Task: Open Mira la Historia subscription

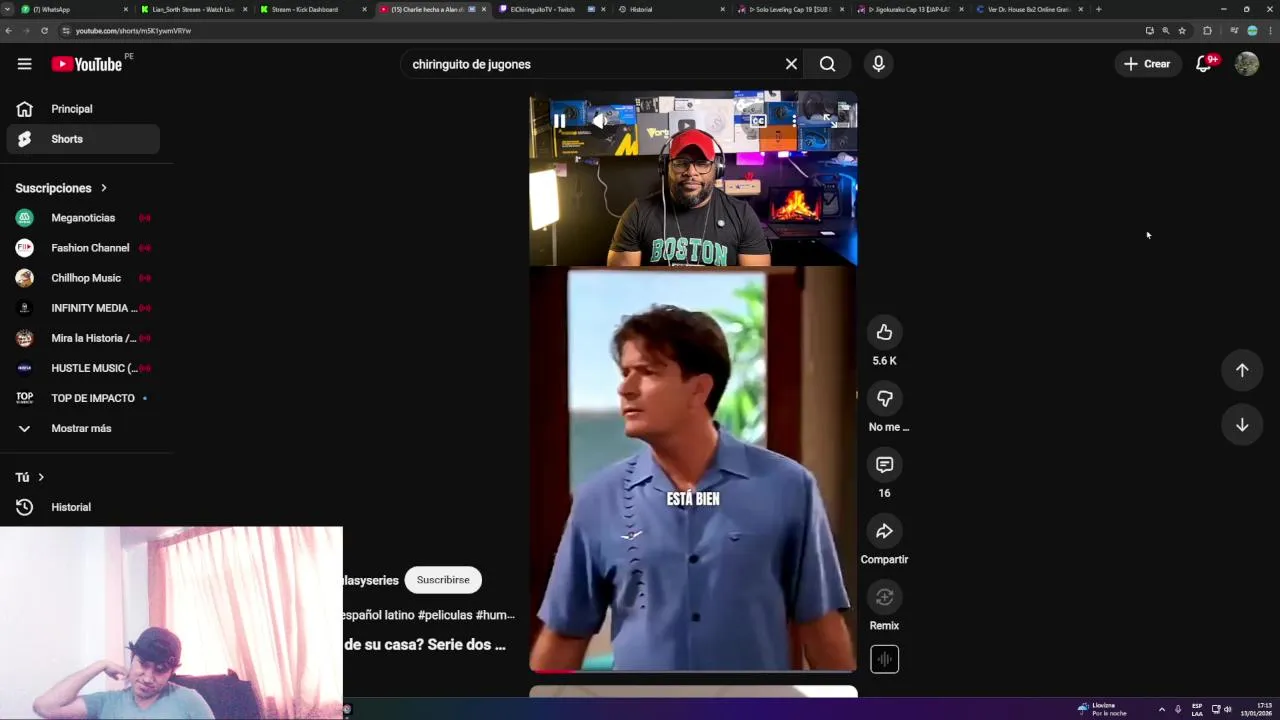Action: [x=83, y=338]
